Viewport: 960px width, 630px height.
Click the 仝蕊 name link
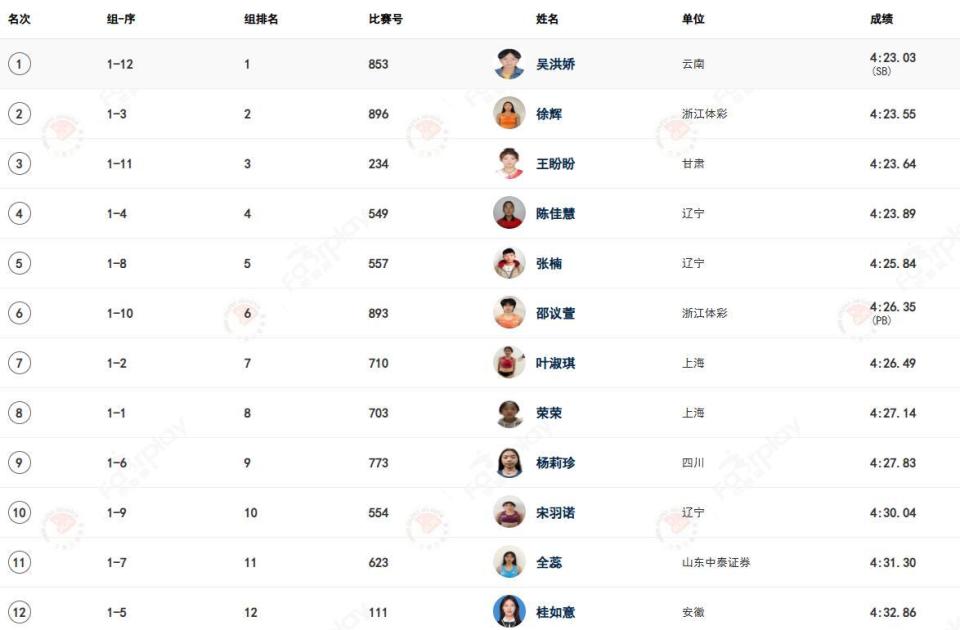coord(549,562)
